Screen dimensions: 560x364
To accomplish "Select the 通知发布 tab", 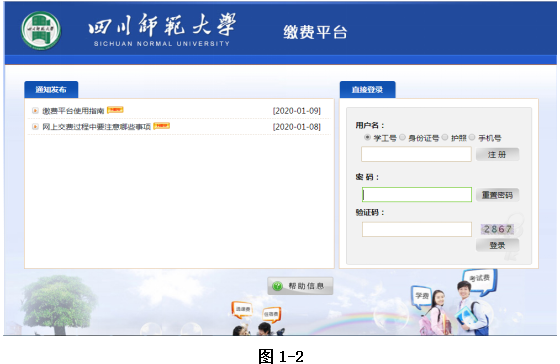I will 51,89.
